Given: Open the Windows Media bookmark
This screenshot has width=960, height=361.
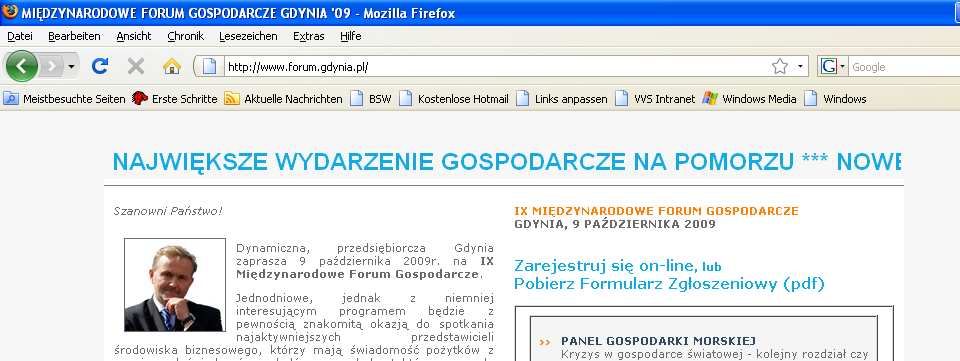Looking at the screenshot, I should pyautogui.click(x=749, y=99).
